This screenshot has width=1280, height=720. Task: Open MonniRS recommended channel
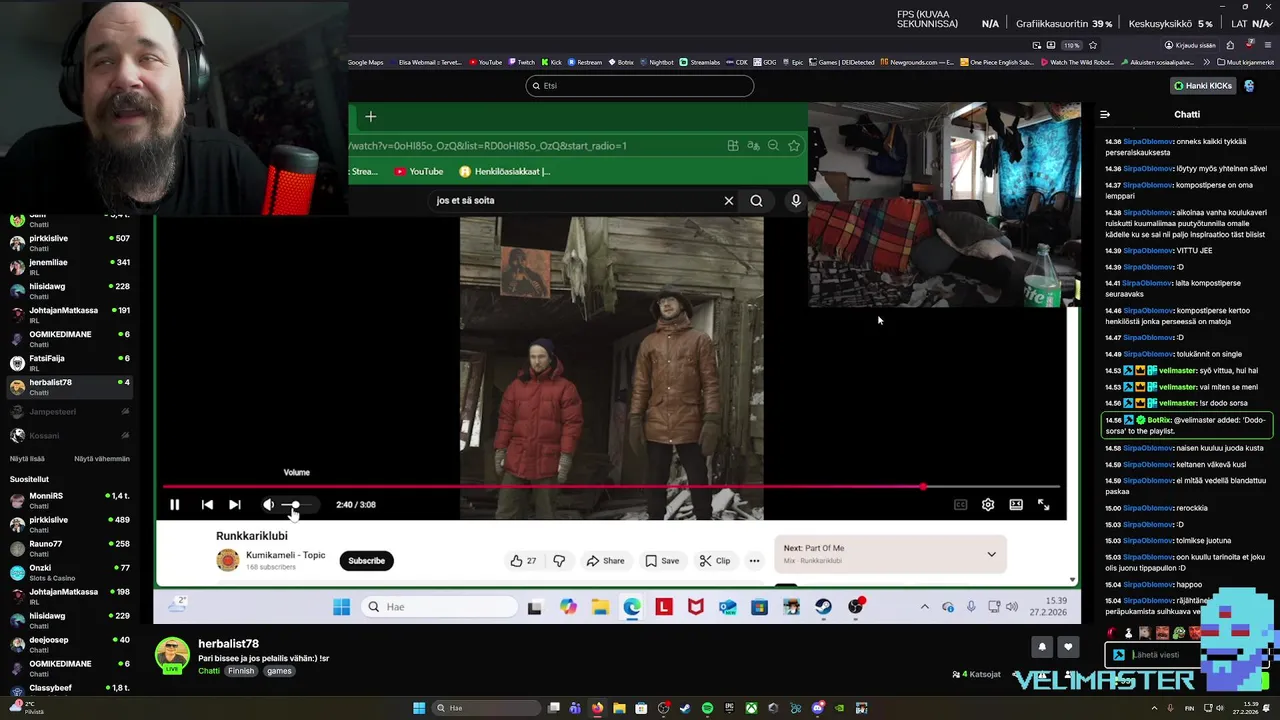[68, 501]
